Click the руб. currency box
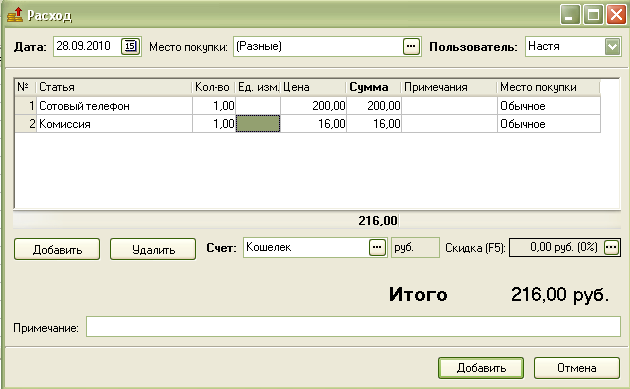Image resolution: width=630 pixels, height=389 pixels. coord(415,248)
